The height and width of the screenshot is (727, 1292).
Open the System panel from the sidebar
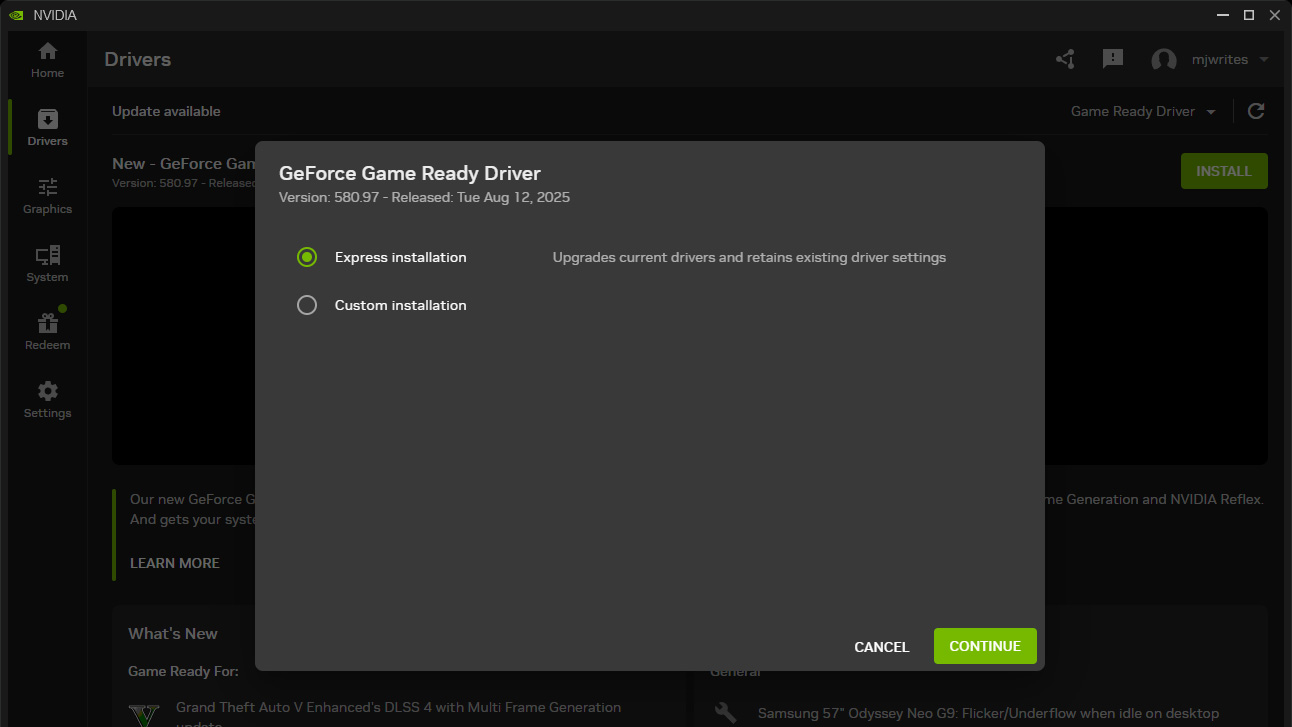(46, 262)
